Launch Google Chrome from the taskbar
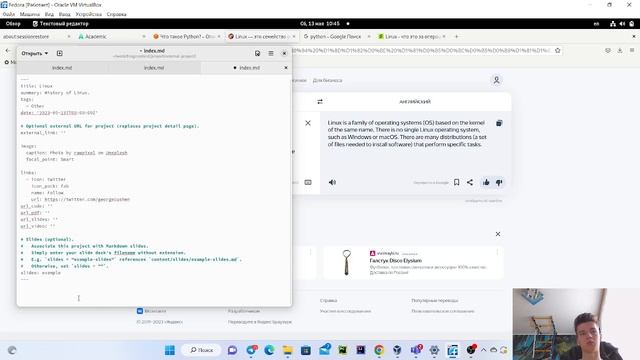Screen dimensions: 640x360 click(x=379, y=350)
